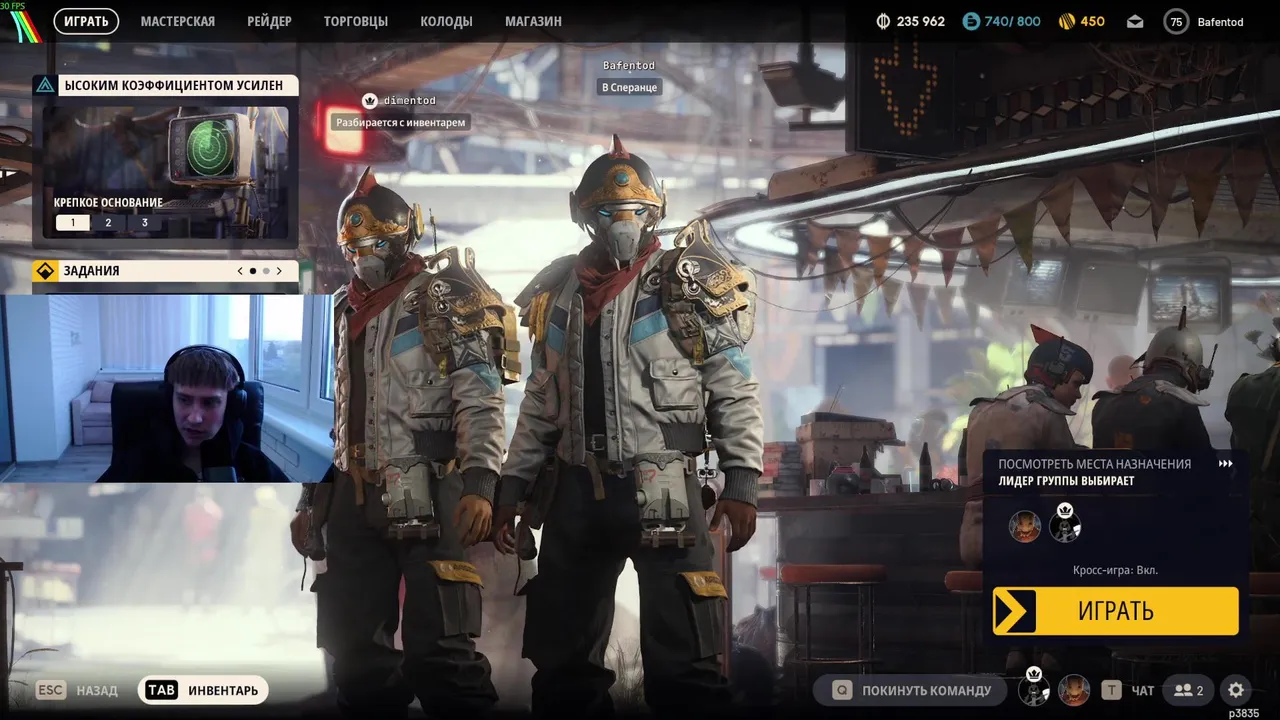Open the settings gear icon
Image resolution: width=1280 pixels, height=720 pixels.
1236,690
